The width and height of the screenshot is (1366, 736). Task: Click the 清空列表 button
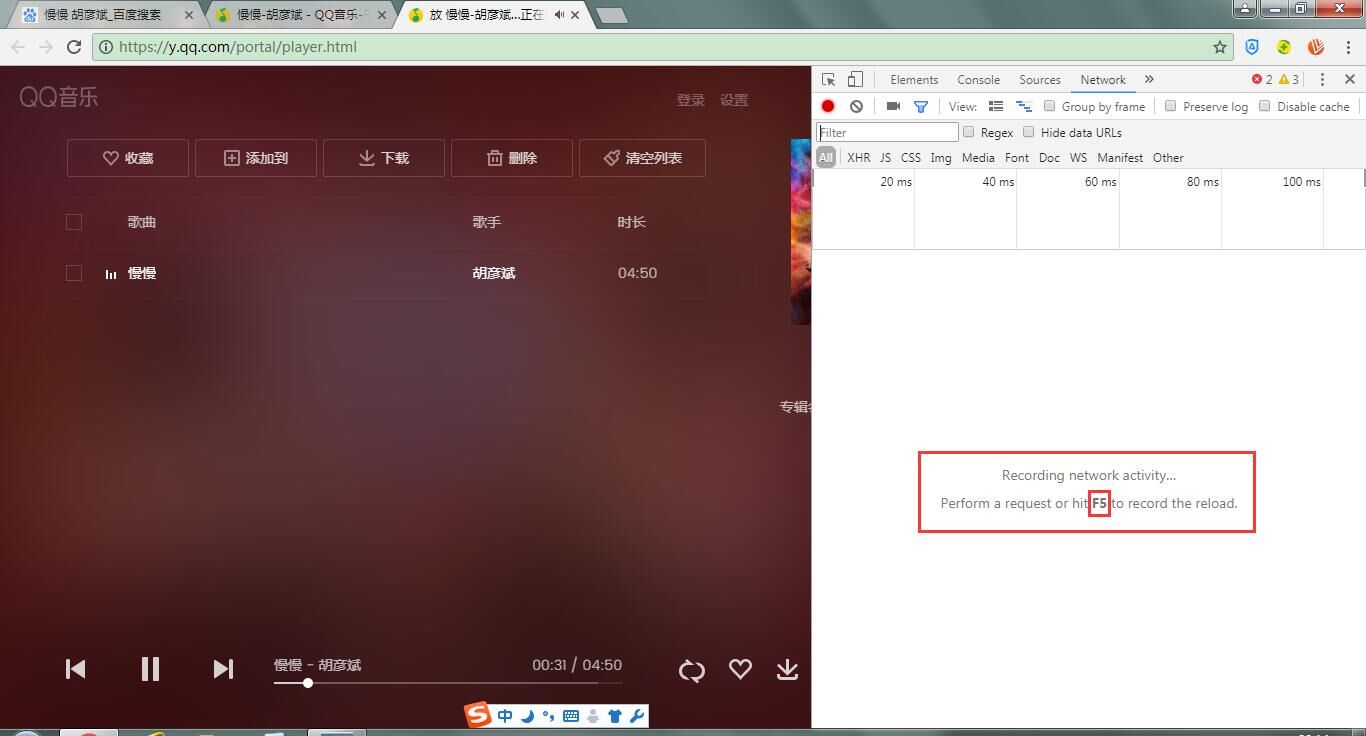point(642,157)
